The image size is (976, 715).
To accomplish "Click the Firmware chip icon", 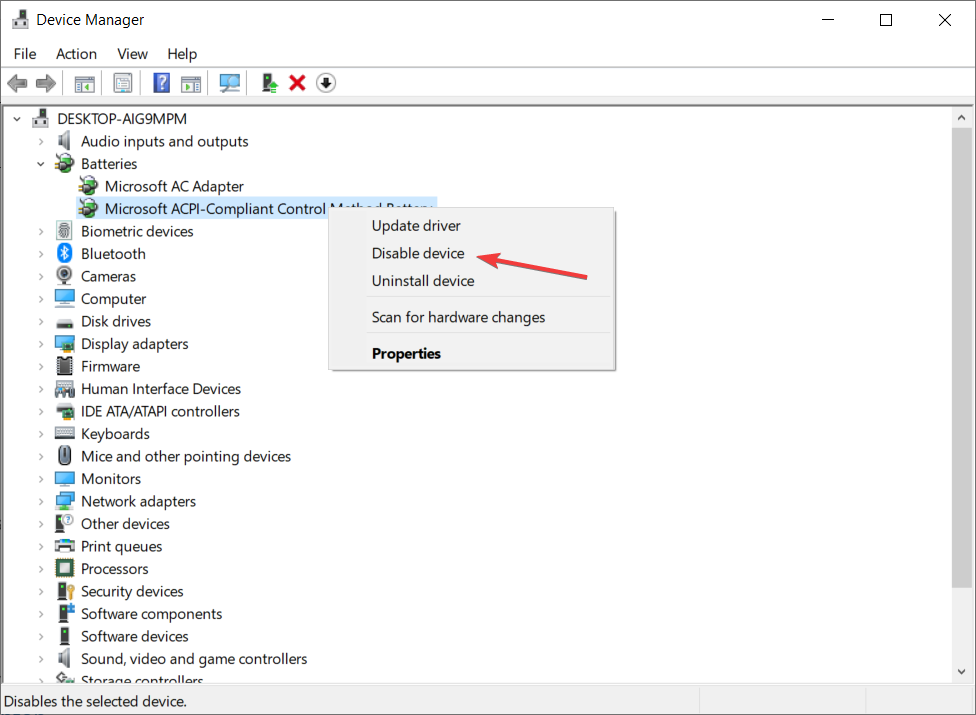I will [x=65, y=366].
